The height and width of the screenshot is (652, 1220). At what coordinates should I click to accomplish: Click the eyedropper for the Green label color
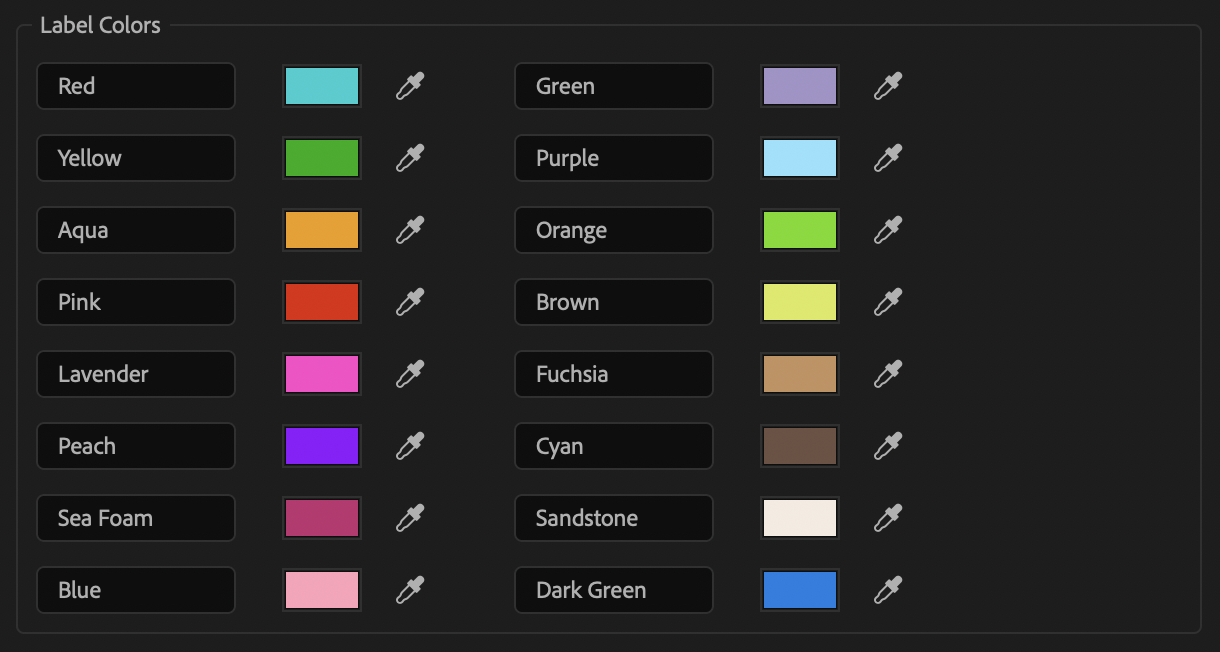point(887,86)
